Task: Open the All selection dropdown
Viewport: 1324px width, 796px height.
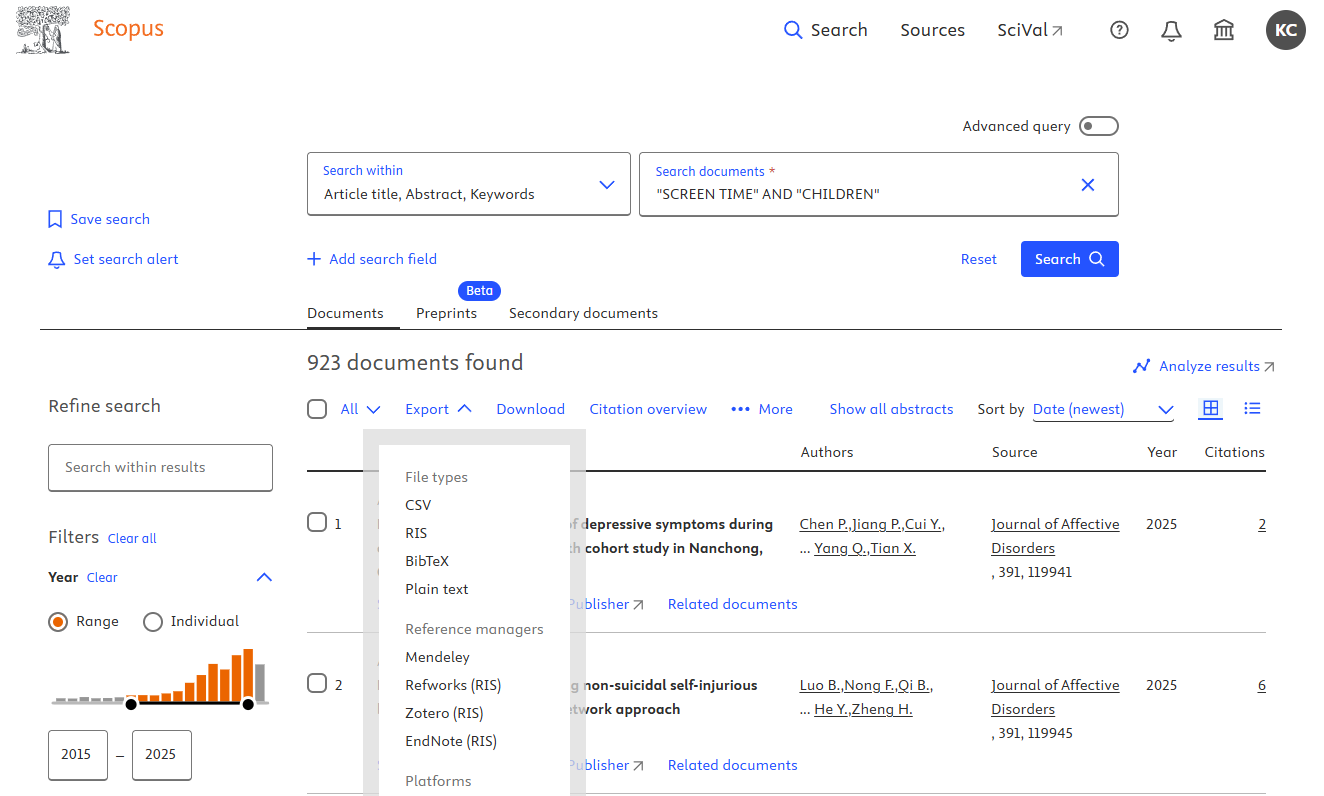Action: pos(360,409)
